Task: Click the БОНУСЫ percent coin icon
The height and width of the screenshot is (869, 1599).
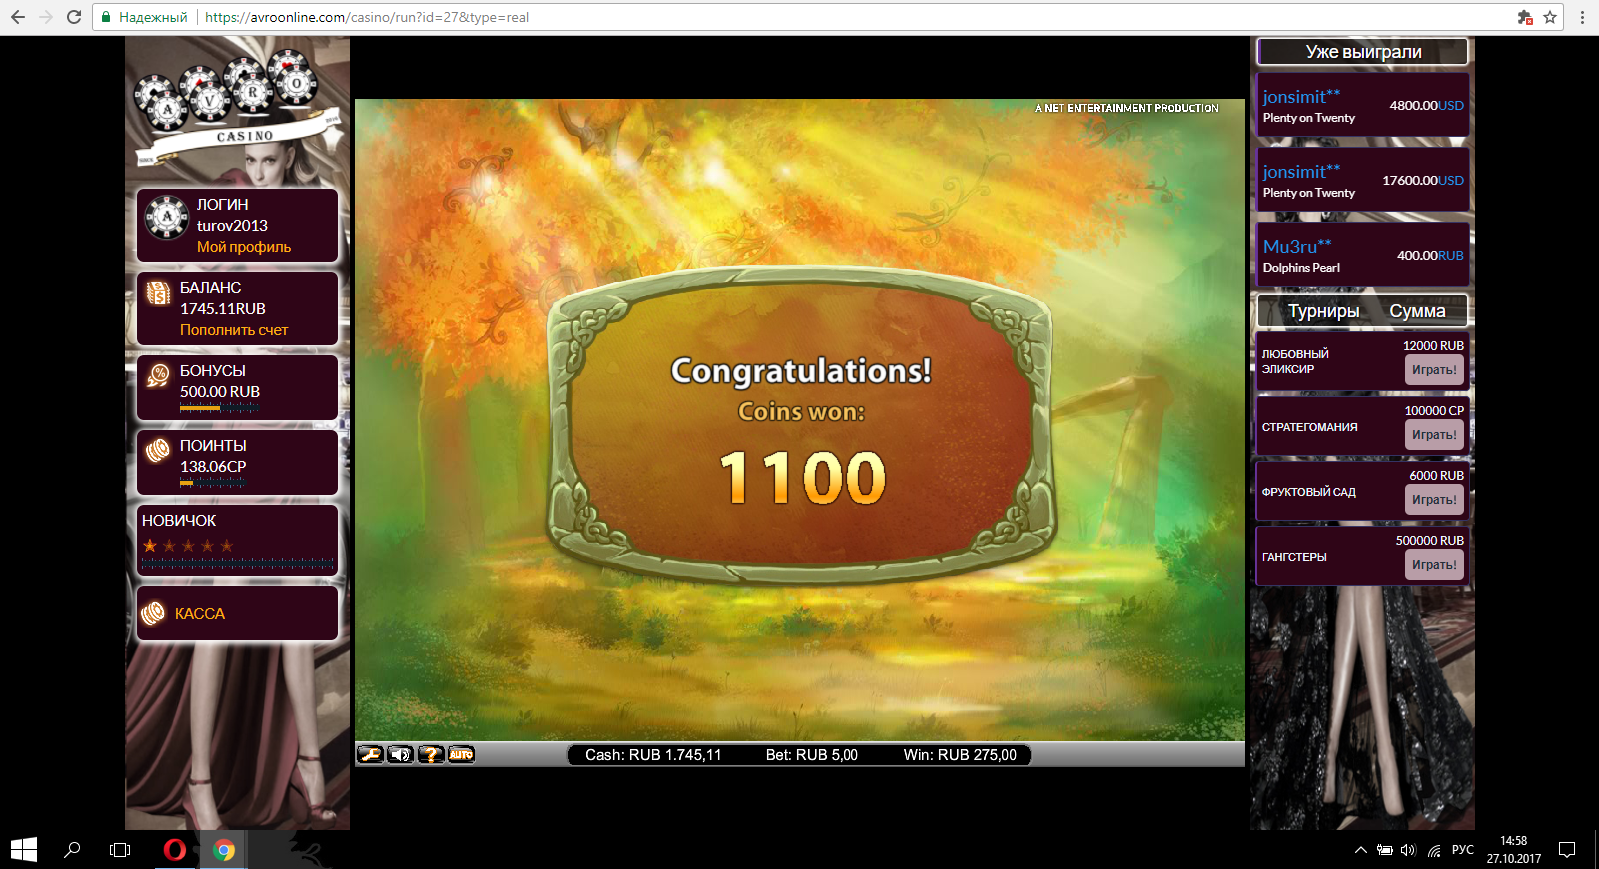Action: (158, 375)
